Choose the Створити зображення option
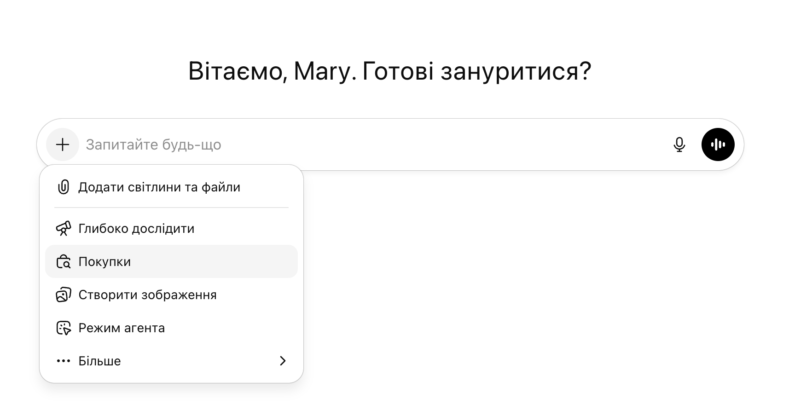 (147, 295)
